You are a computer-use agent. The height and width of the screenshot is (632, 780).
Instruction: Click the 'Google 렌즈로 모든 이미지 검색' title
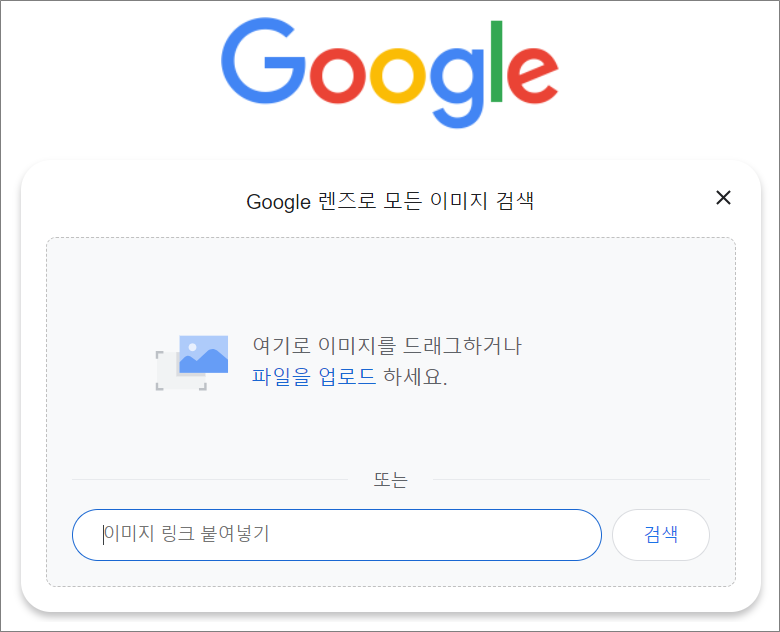coord(390,201)
